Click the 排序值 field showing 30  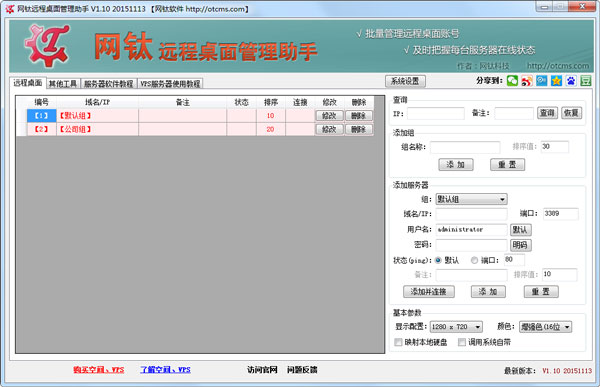tap(555, 147)
